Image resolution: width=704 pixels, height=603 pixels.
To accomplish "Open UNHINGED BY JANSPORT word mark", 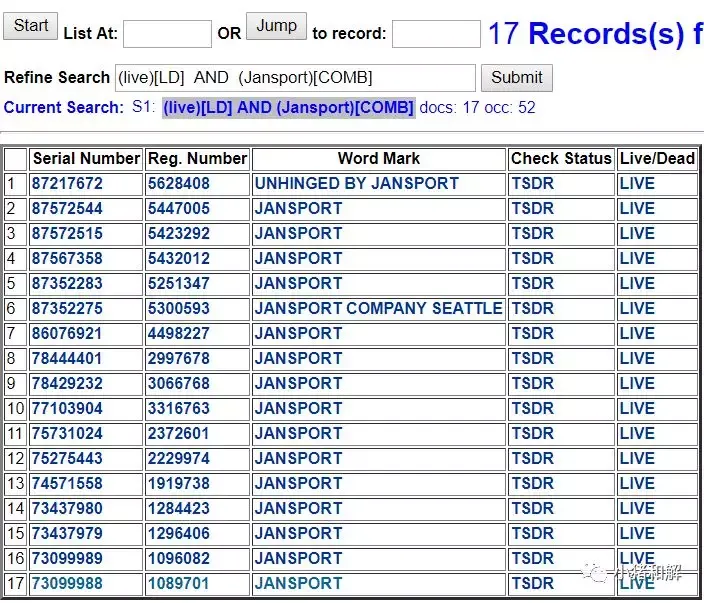I will point(357,184).
